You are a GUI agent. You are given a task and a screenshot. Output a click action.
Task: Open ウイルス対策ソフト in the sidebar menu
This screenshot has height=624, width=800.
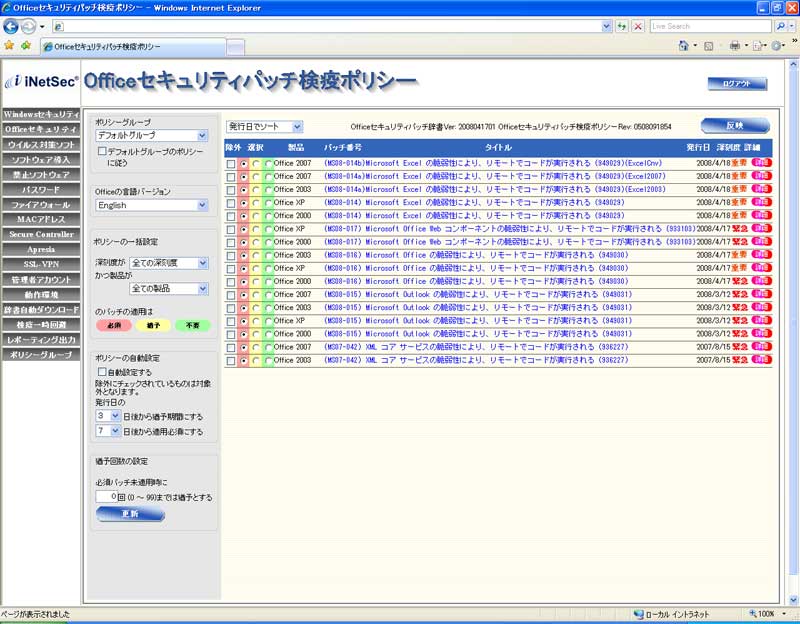coord(41,144)
